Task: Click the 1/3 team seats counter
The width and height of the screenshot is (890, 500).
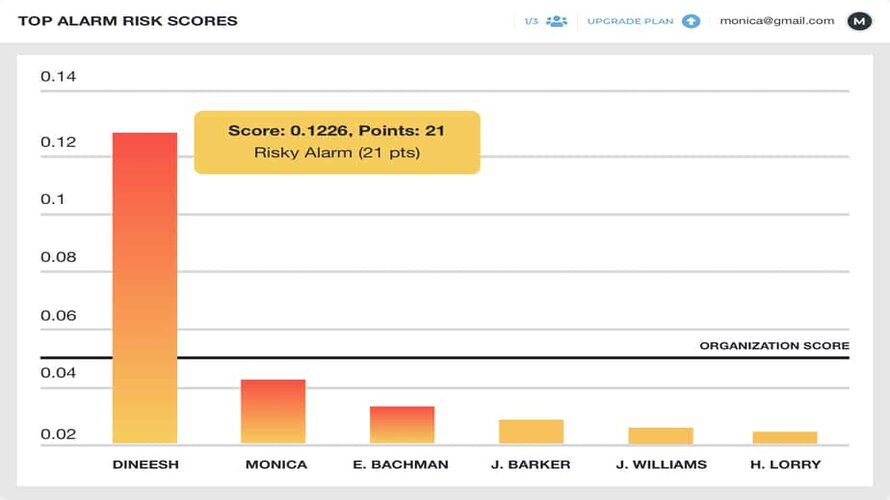Action: click(531, 21)
